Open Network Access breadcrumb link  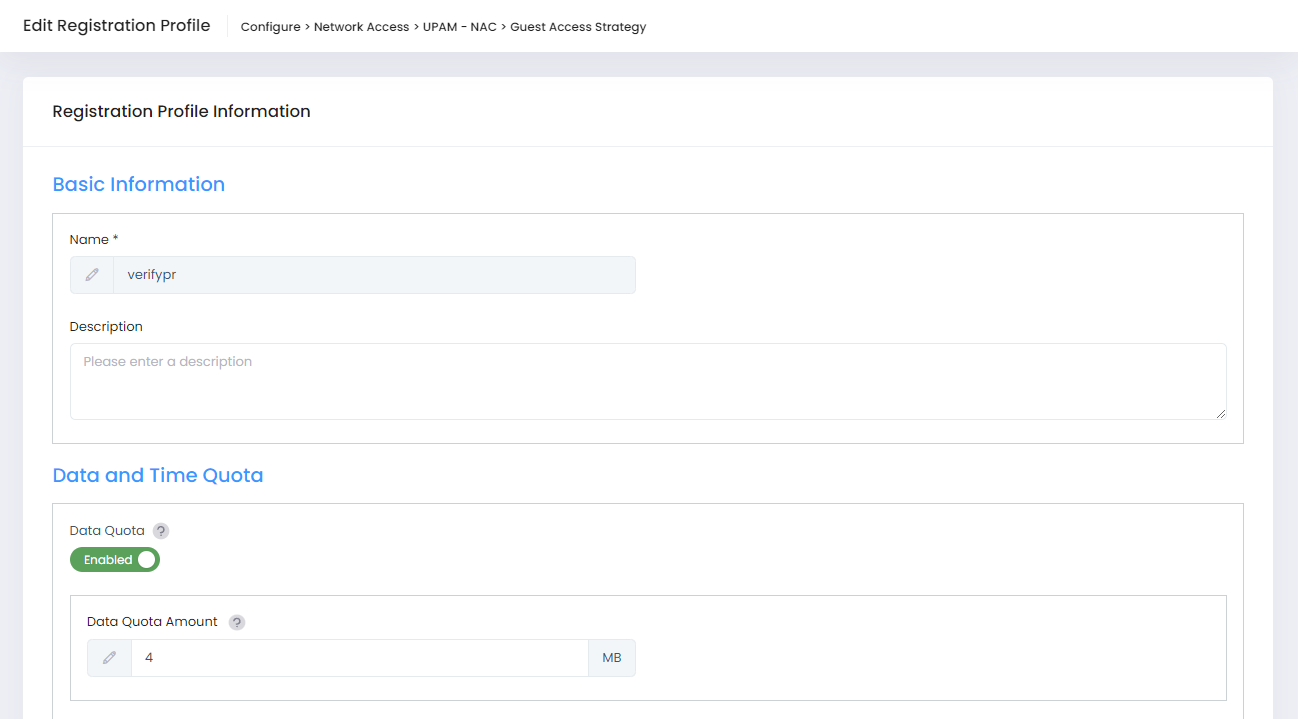coord(361,27)
